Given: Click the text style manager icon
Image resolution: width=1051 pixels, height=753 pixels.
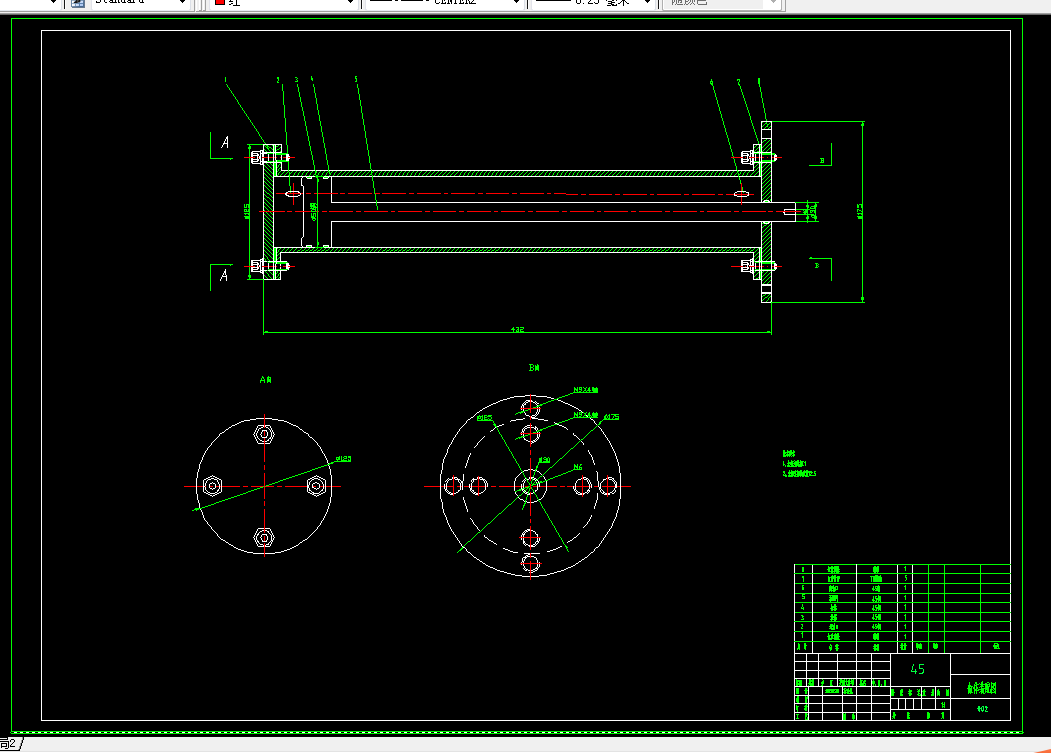Looking at the screenshot, I should (x=78, y=3).
